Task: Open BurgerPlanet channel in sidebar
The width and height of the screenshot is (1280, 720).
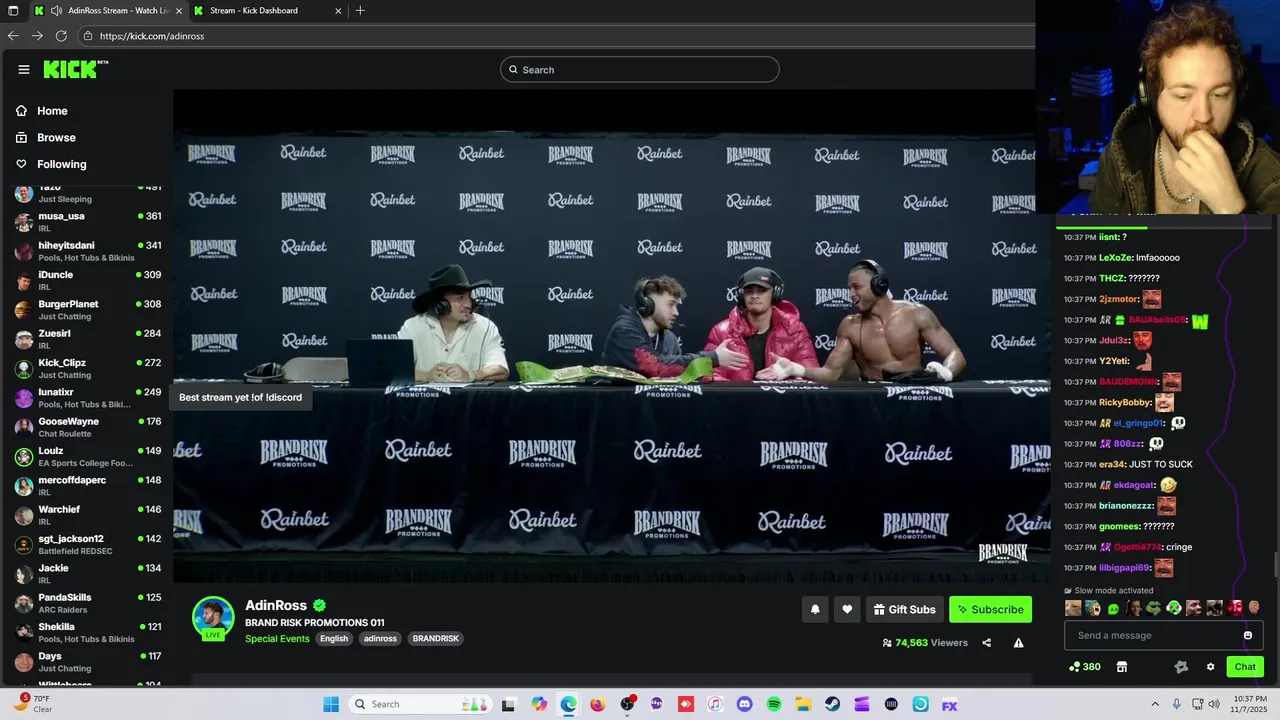Action: 88,310
